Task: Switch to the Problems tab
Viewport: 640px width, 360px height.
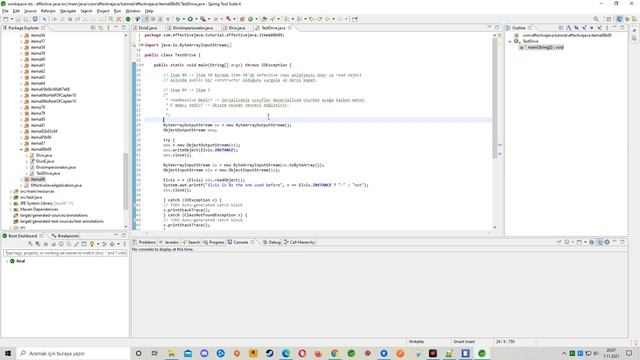Action: point(147,242)
